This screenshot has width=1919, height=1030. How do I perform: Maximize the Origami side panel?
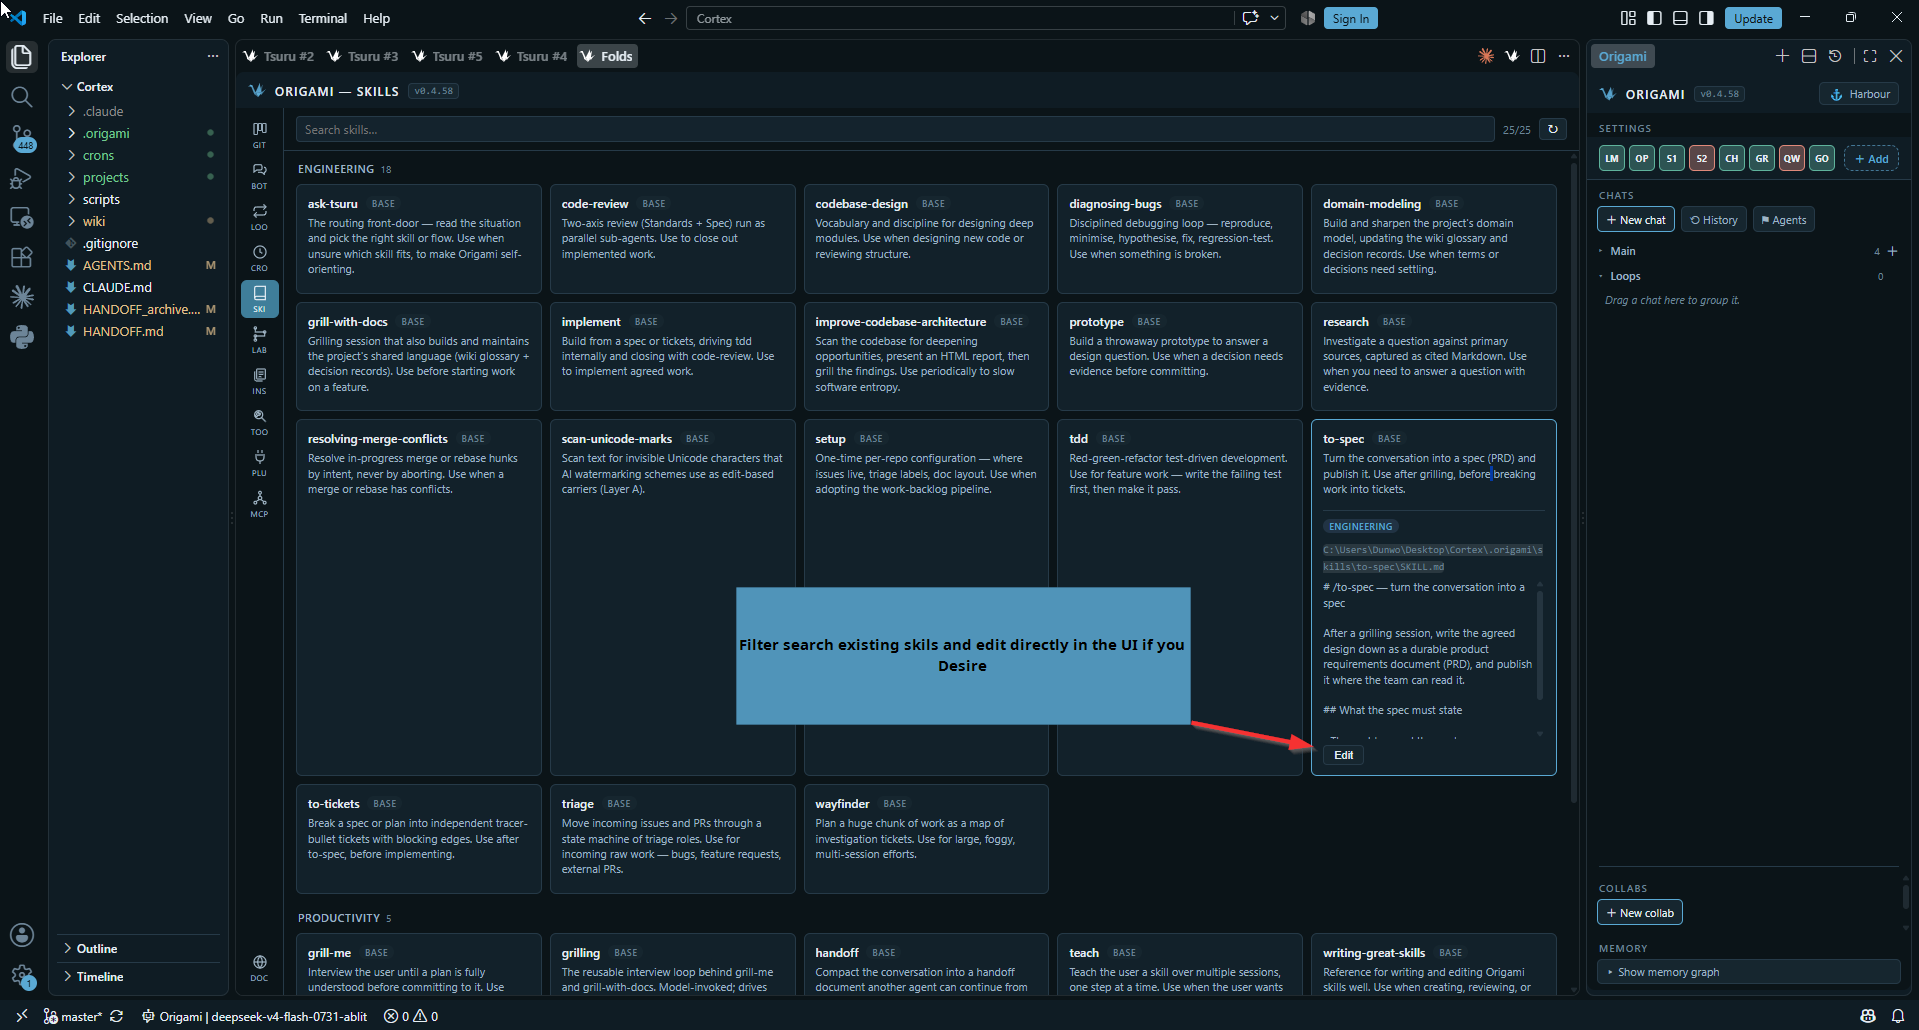coord(1870,56)
